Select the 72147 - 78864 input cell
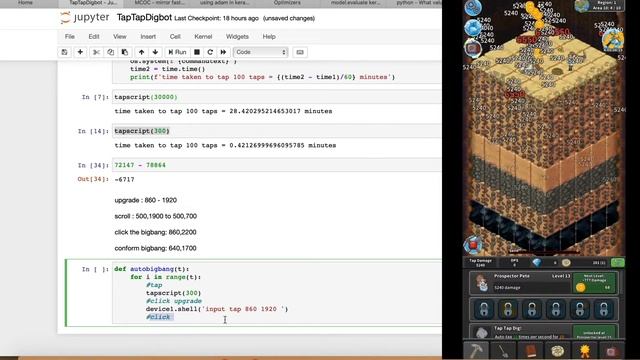This screenshot has height=360, width=640. coord(277,165)
